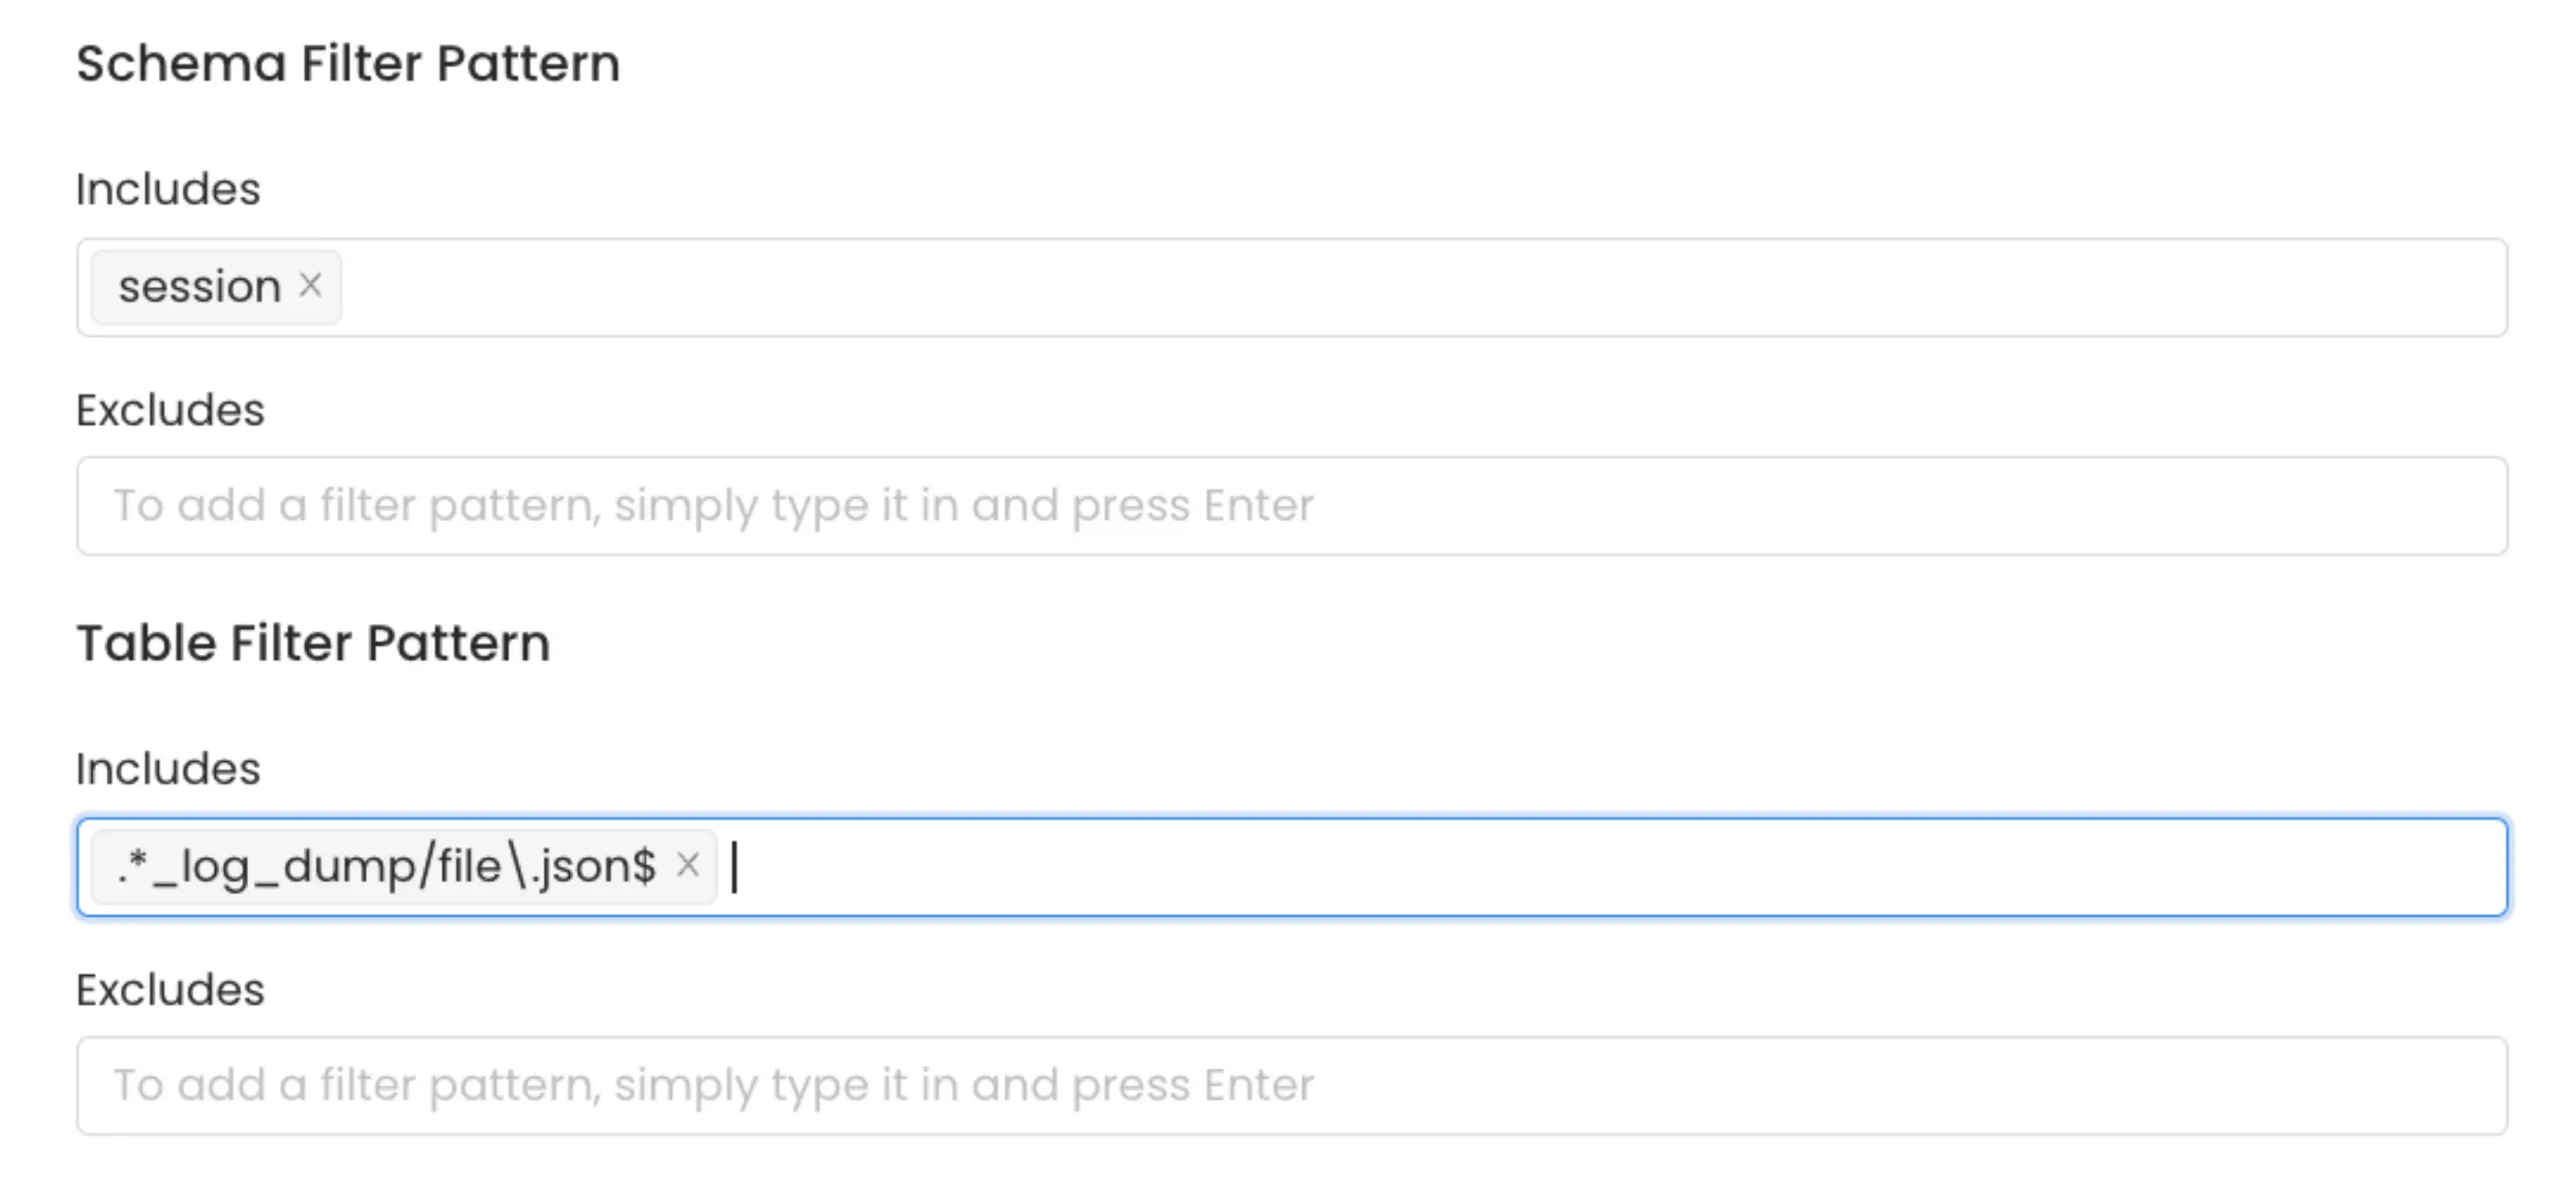Click the Excludes label under Table Filter Pattern

[170, 990]
